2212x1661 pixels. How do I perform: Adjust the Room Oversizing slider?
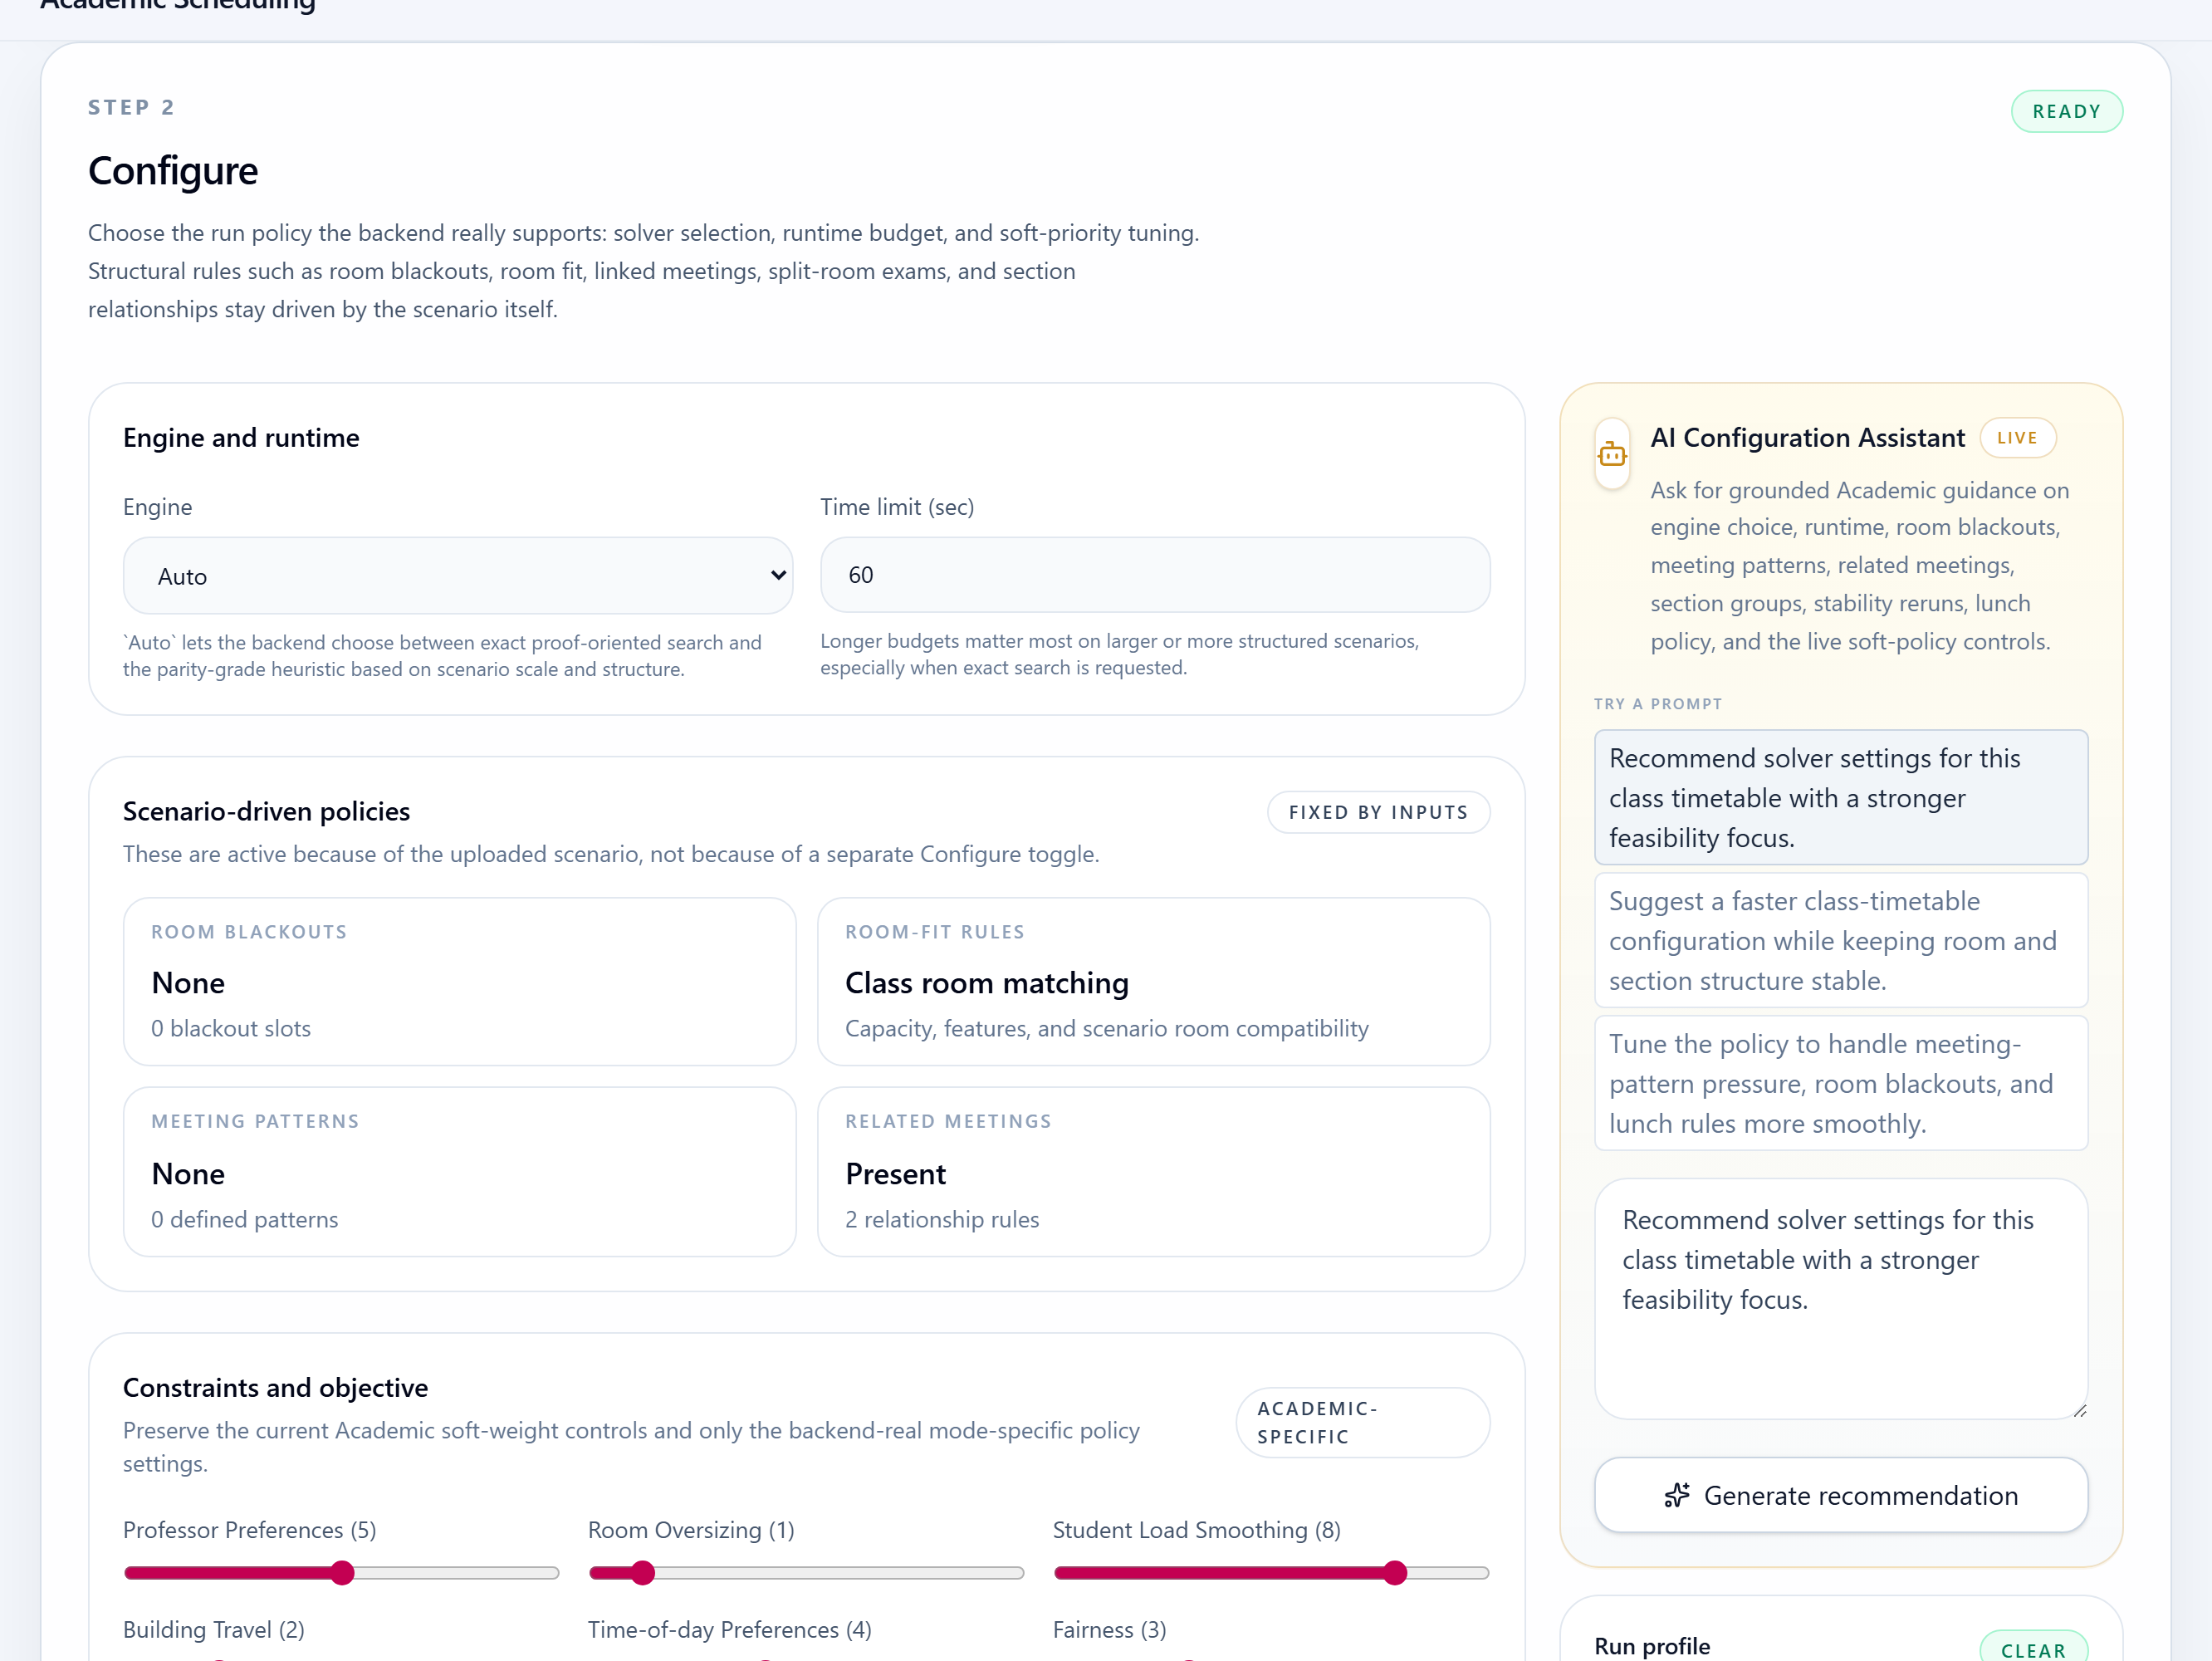(x=806, y=1573)
